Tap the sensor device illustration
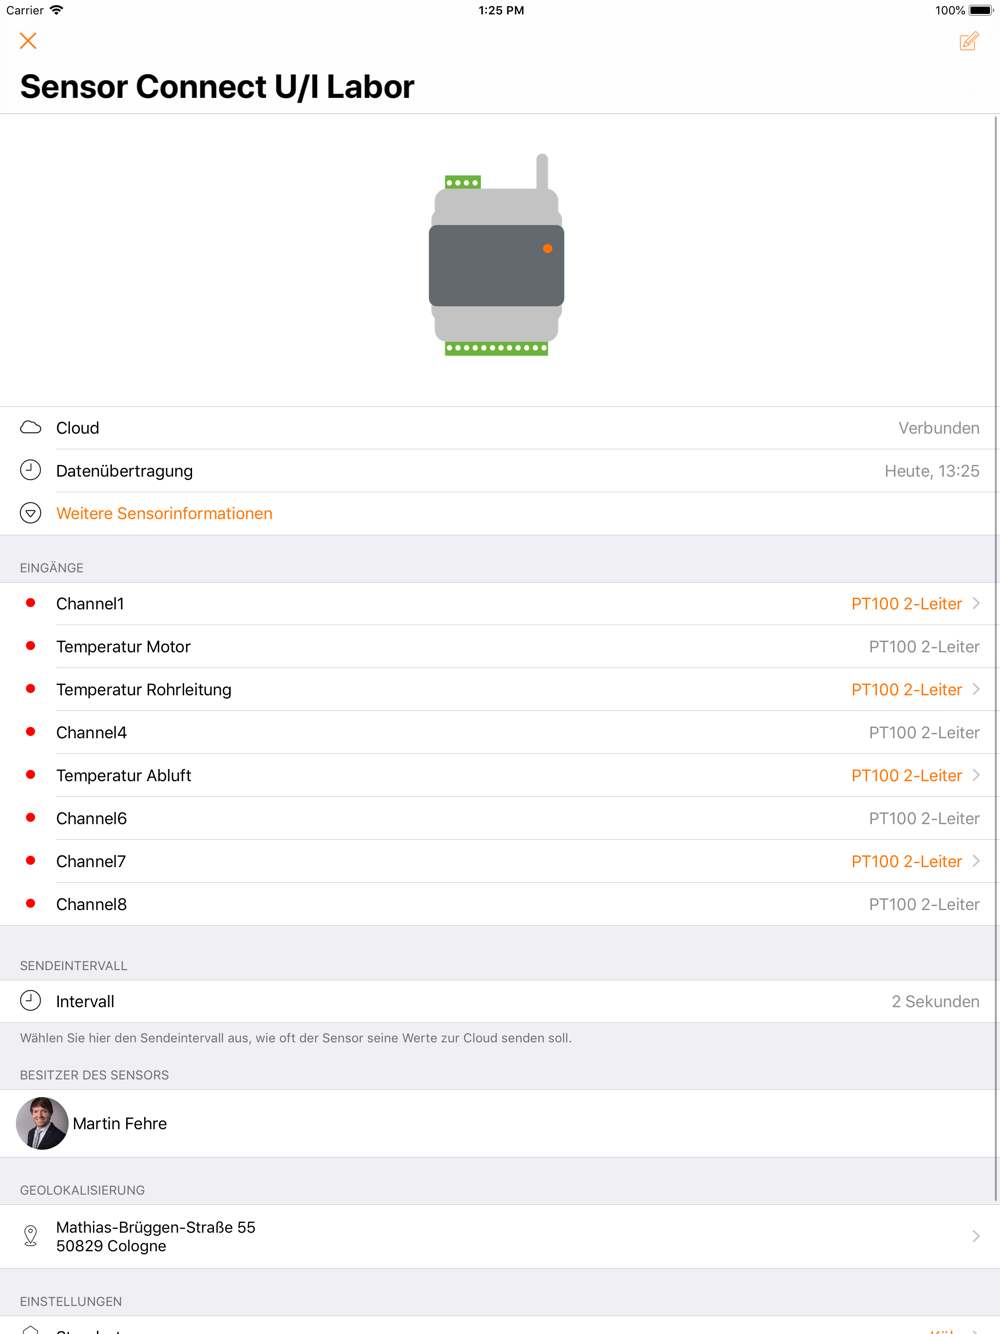 pos(497,256)
